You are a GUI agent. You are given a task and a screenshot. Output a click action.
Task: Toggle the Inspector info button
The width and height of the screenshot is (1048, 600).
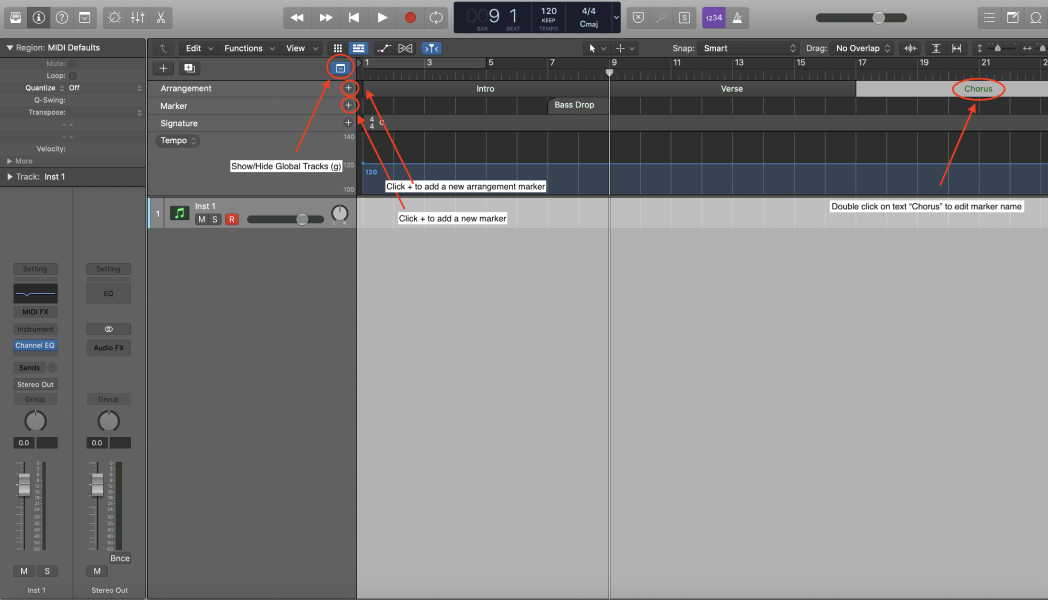(39, 17)
